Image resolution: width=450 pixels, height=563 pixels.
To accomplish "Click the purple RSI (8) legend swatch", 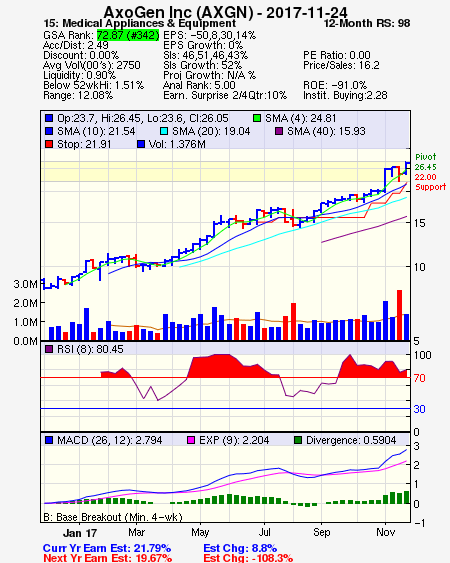I will 49,349.
